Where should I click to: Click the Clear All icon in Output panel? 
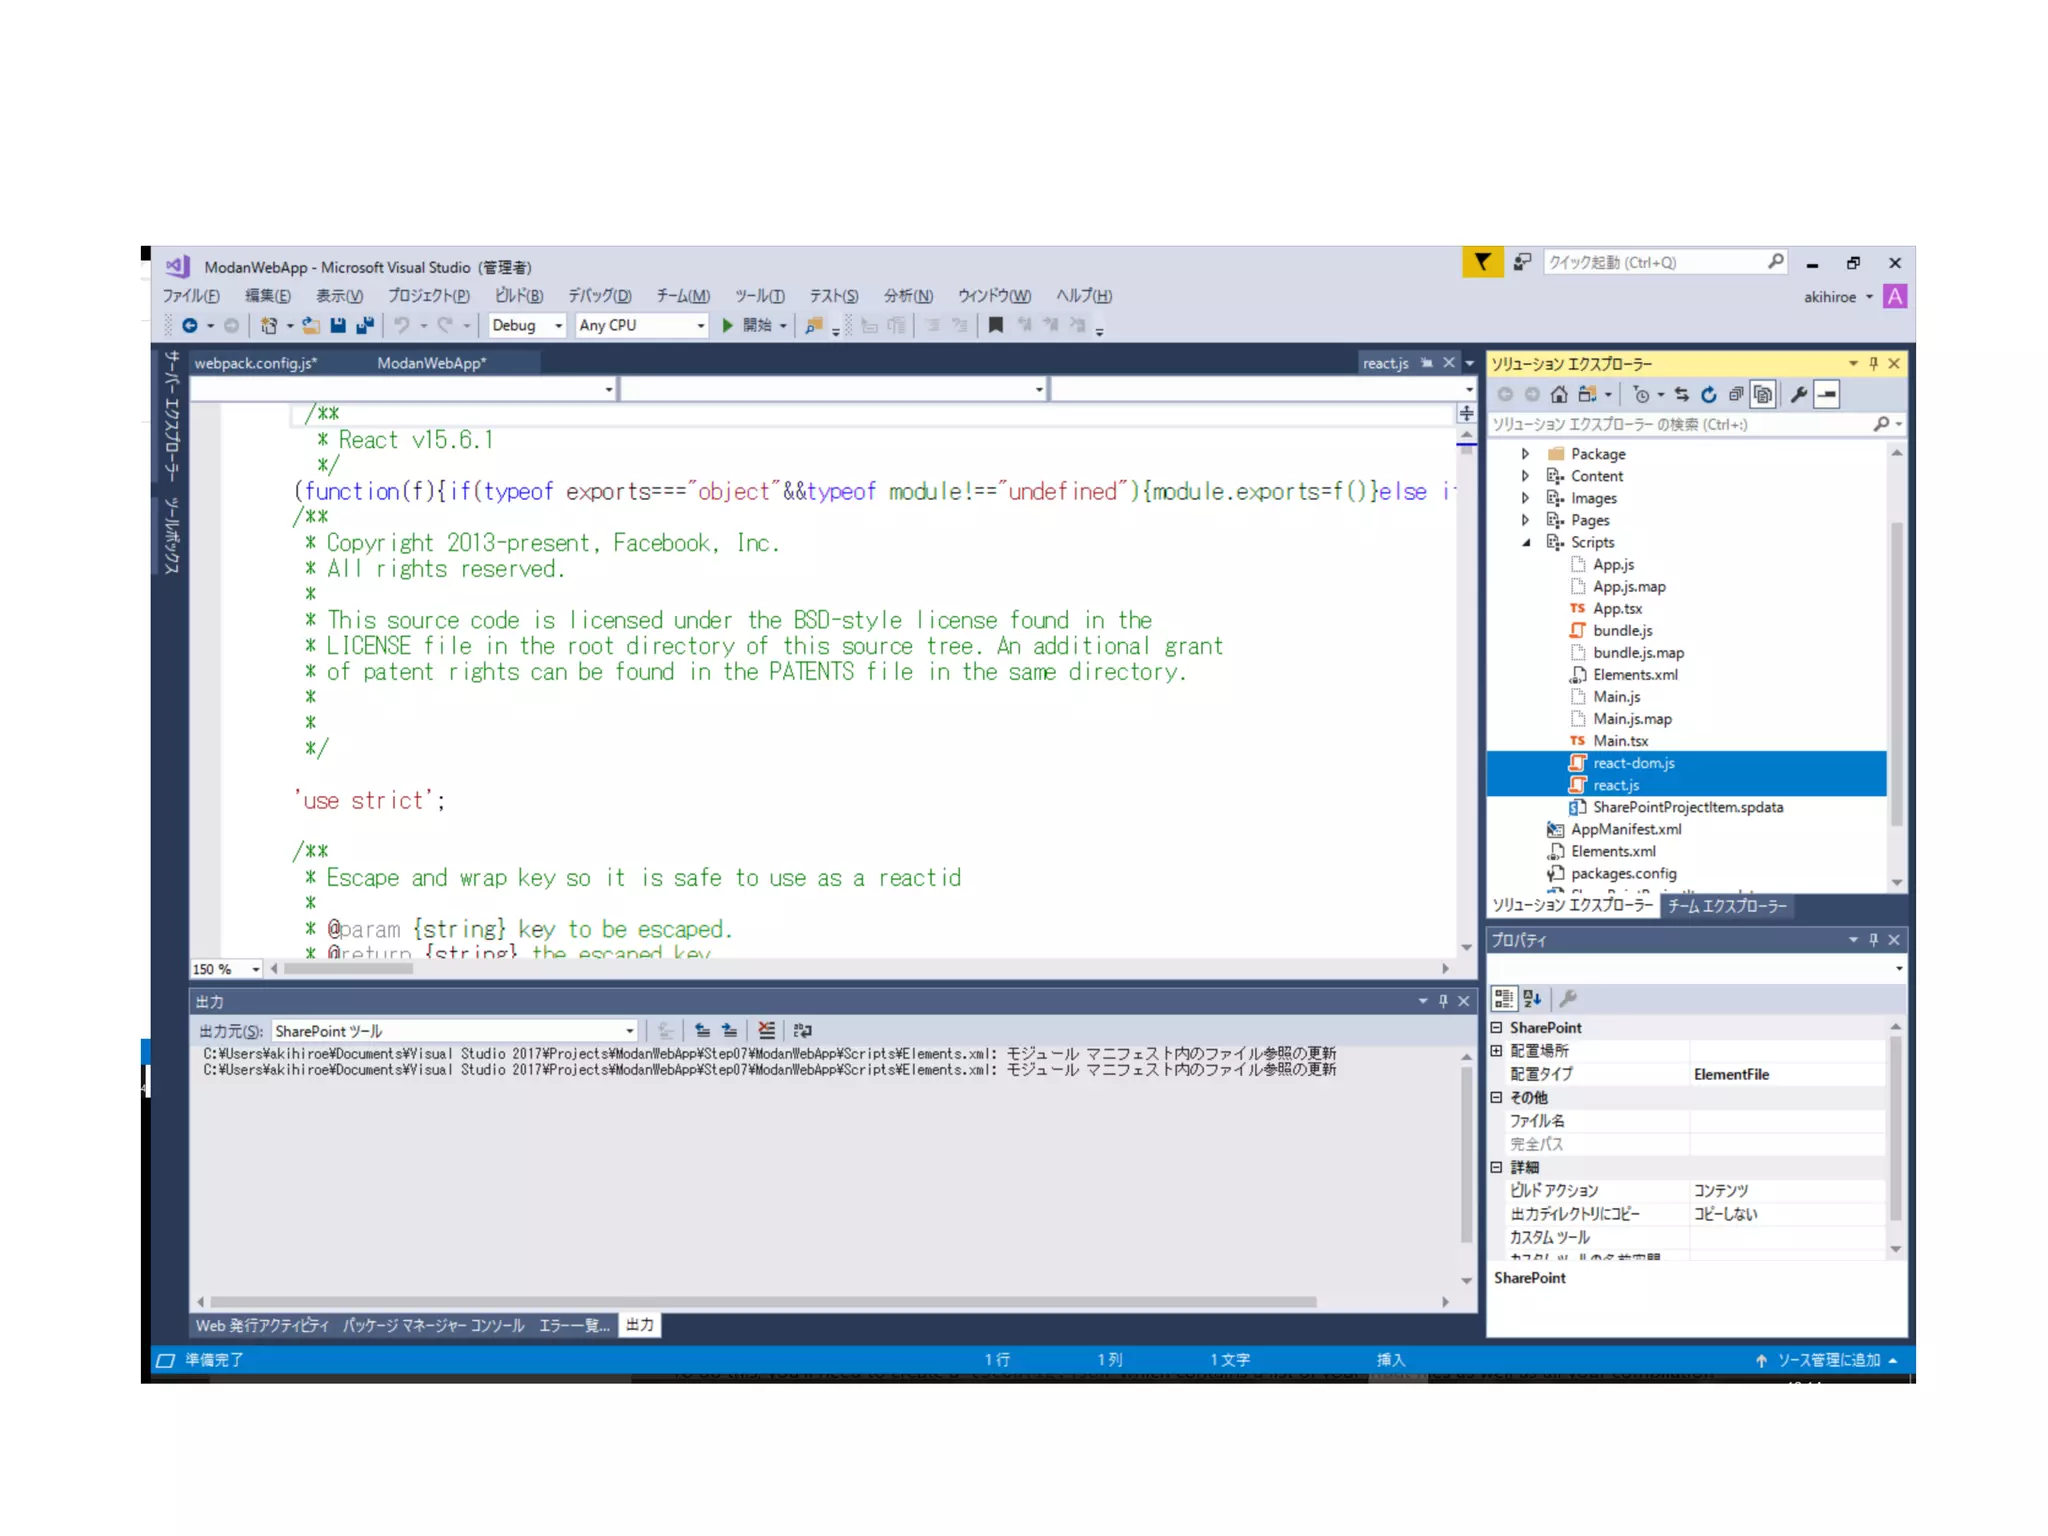pyautogui.click(x=766, y=1030)
